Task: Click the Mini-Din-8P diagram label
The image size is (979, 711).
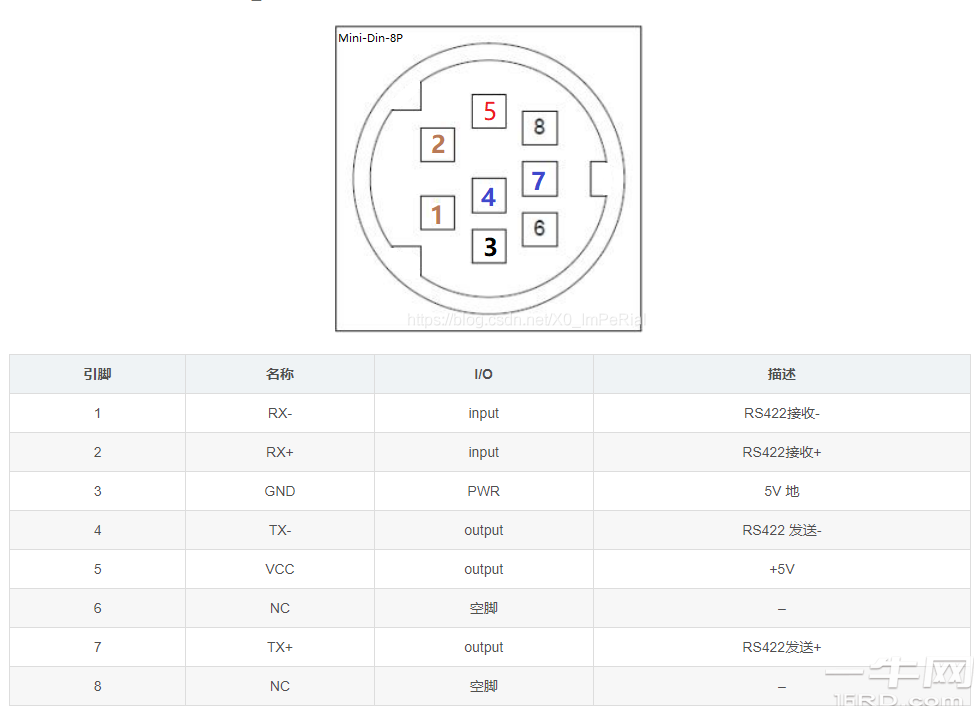Action: [370, 39]
